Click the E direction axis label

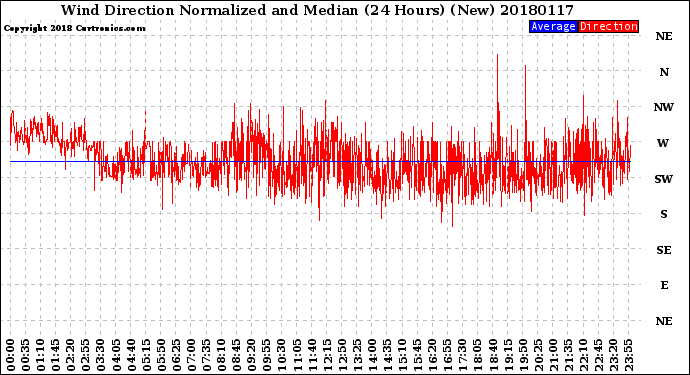(664, 285)
